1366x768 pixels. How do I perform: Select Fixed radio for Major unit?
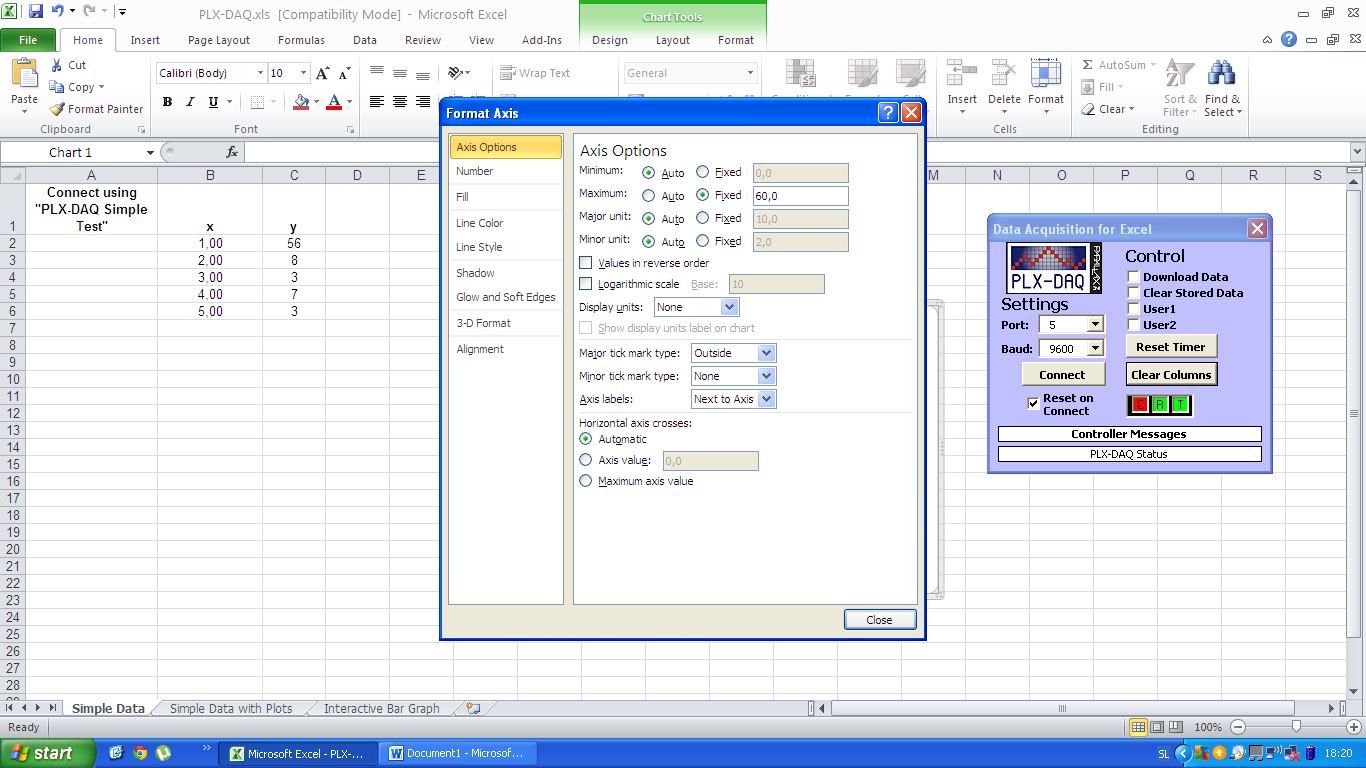(703, 218)
